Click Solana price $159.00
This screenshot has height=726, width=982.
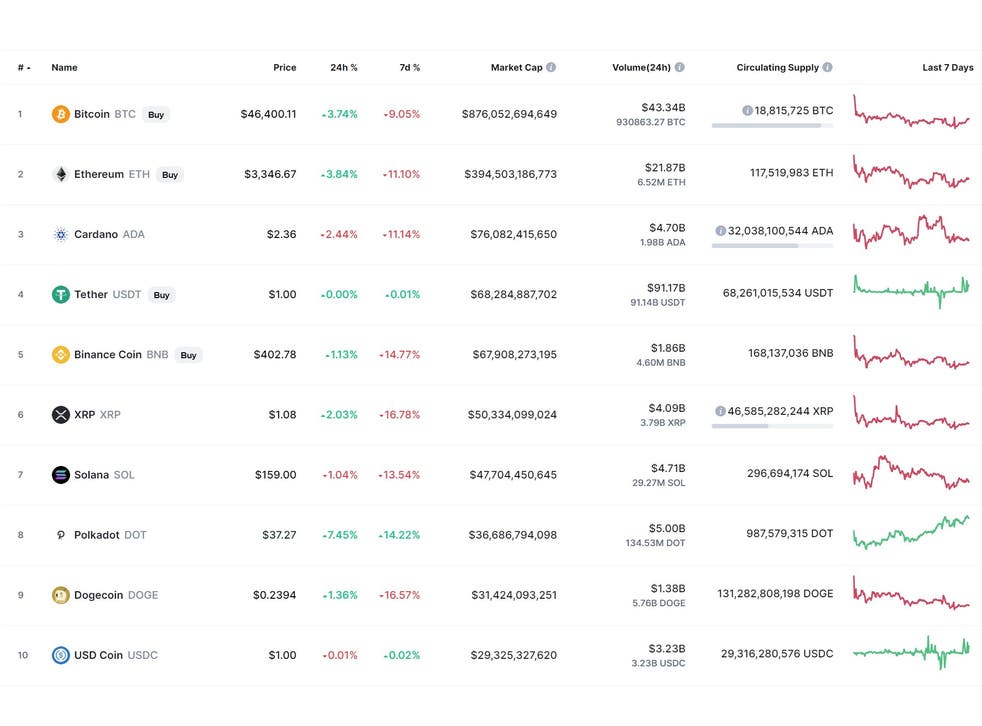pos(276,475)
